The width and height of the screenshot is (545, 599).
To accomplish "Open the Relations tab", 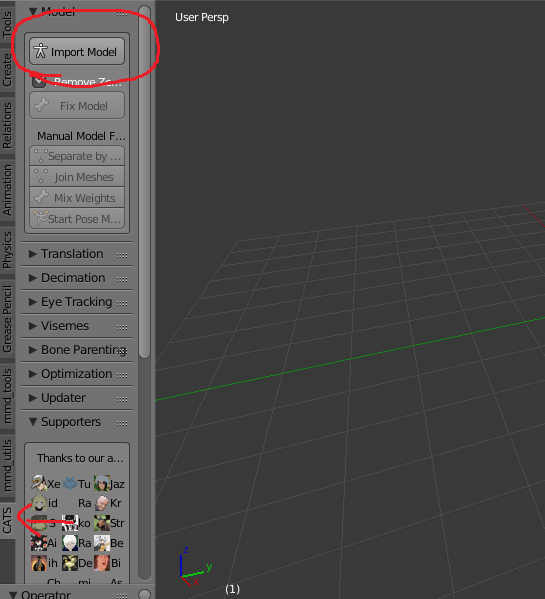I will (7, 125).
